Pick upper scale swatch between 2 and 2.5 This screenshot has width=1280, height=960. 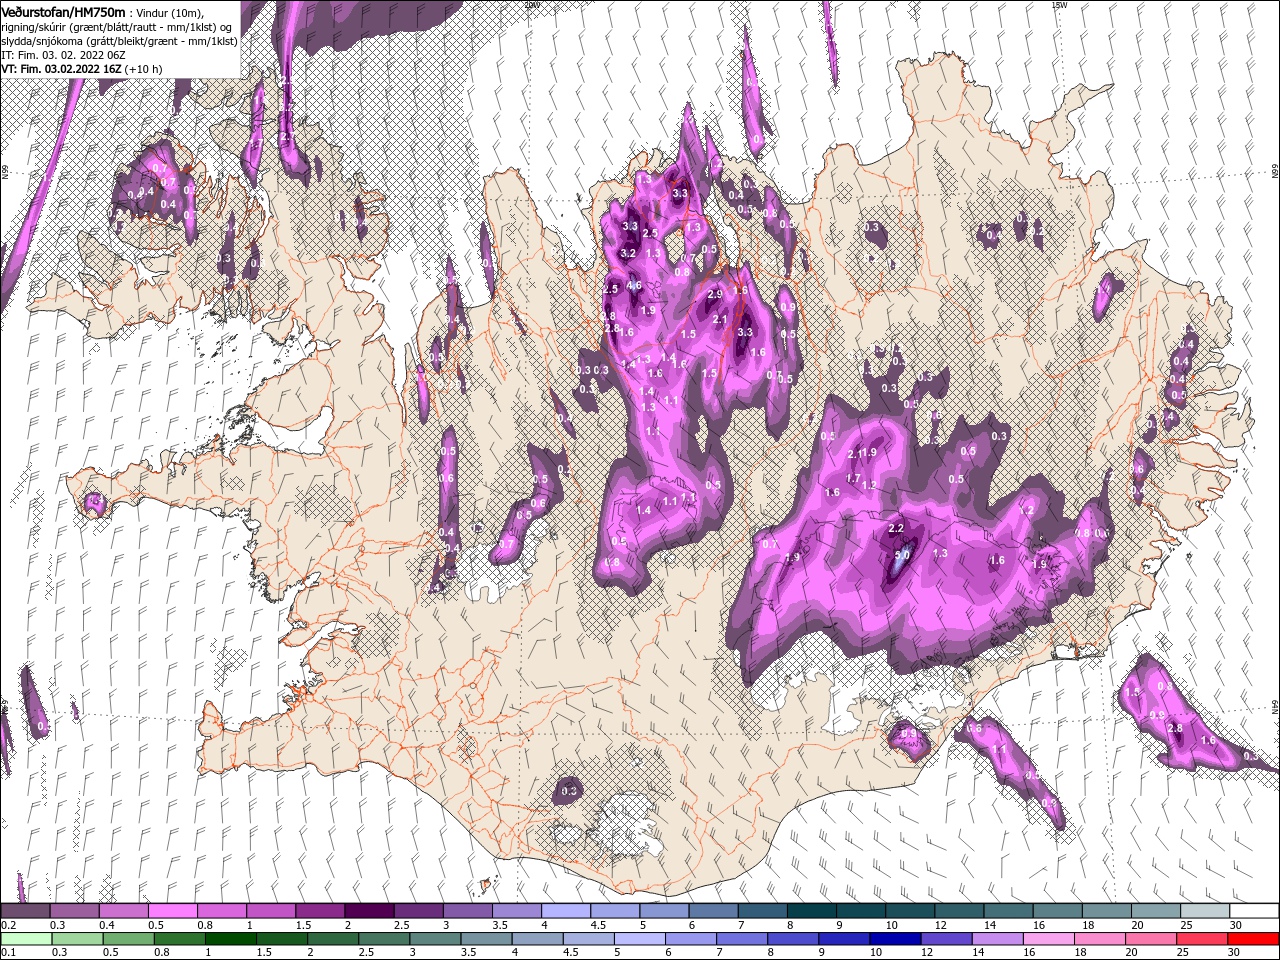[369, 911]
